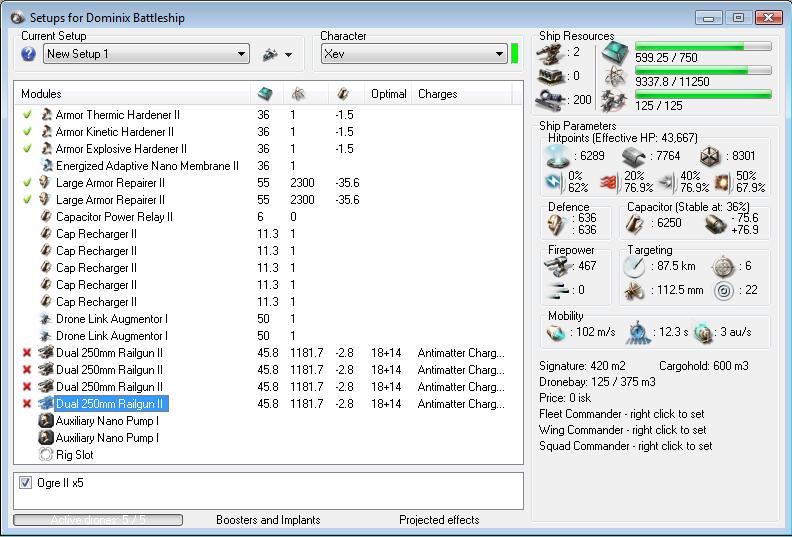The height and width of the screenshot is (537, 792).
Task: Click Squad Commander right click to set
Action: coord(625,446)
